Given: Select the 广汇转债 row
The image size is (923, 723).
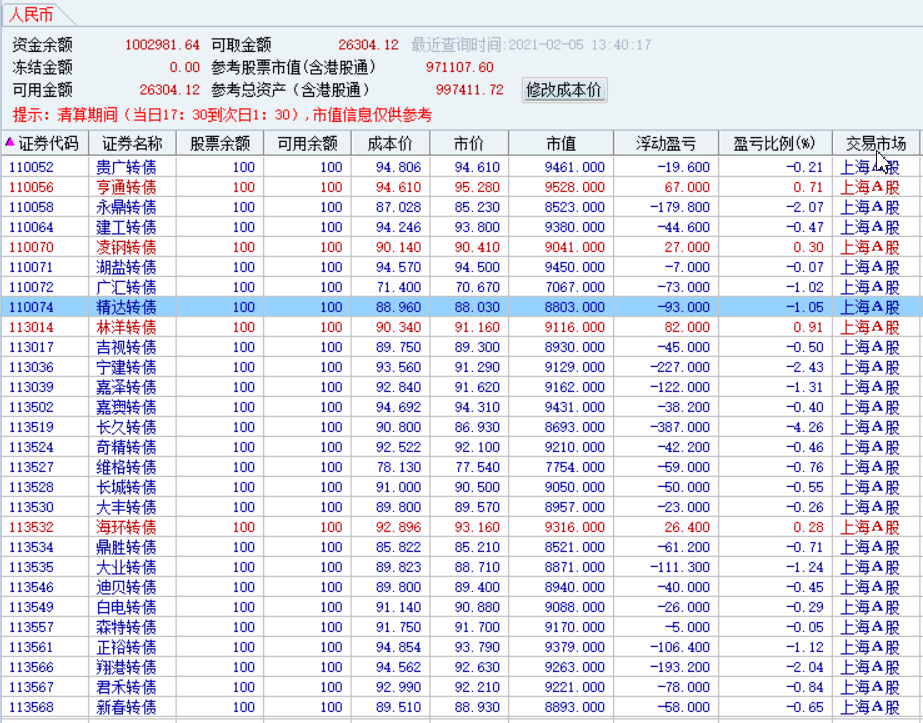Looking at the screenshot, I should coord(462,287).
